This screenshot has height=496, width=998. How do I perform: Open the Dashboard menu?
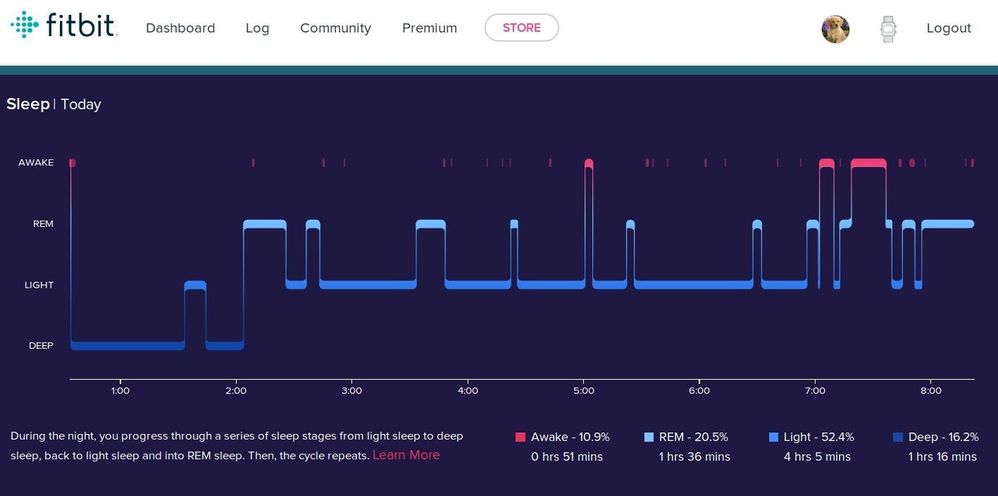point(180,28)
